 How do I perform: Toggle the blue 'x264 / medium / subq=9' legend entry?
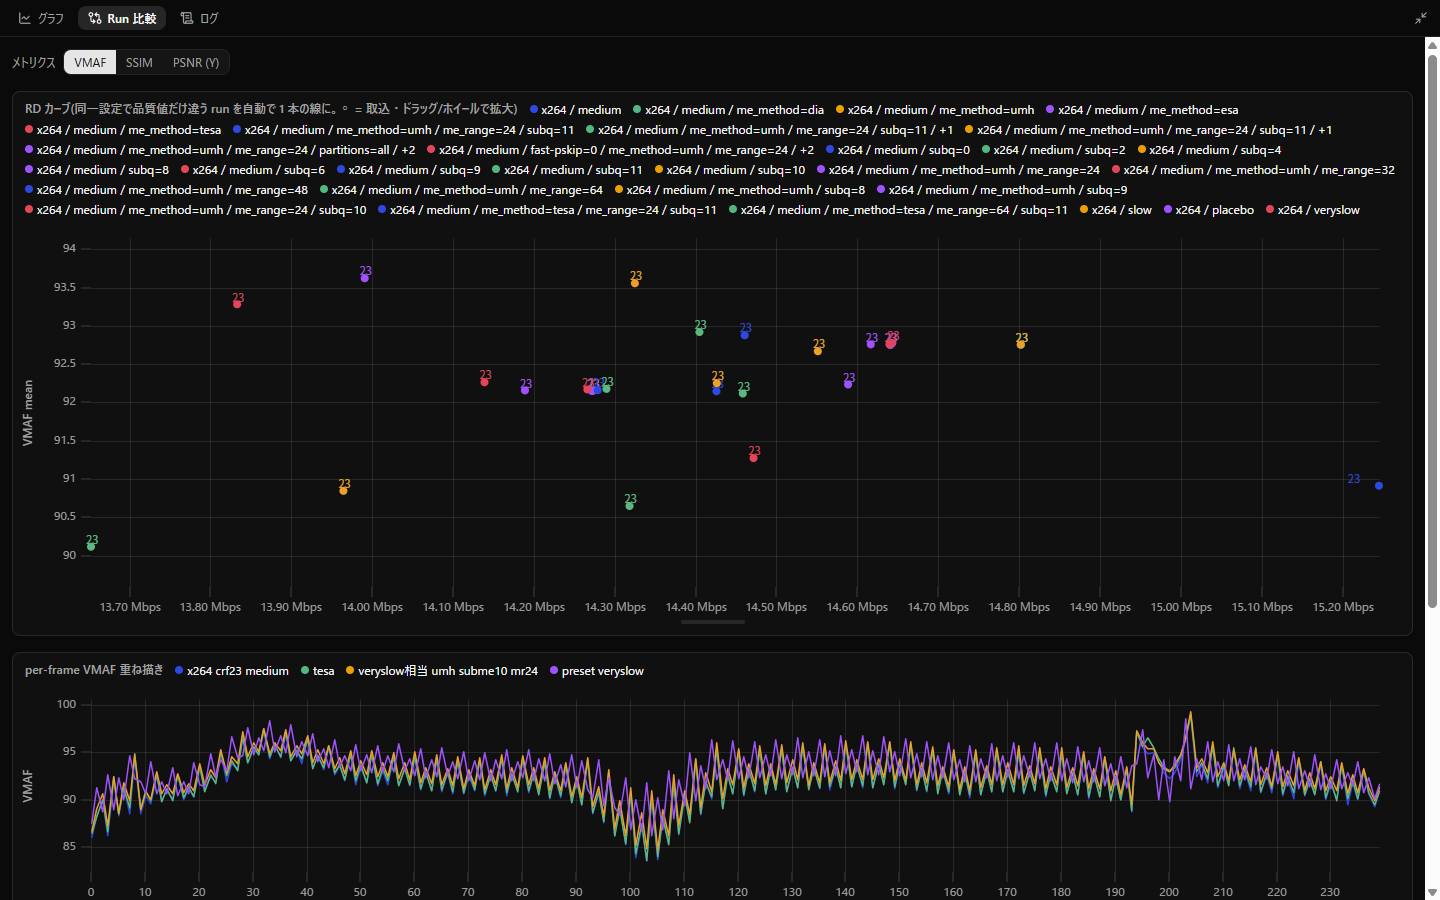408,170
